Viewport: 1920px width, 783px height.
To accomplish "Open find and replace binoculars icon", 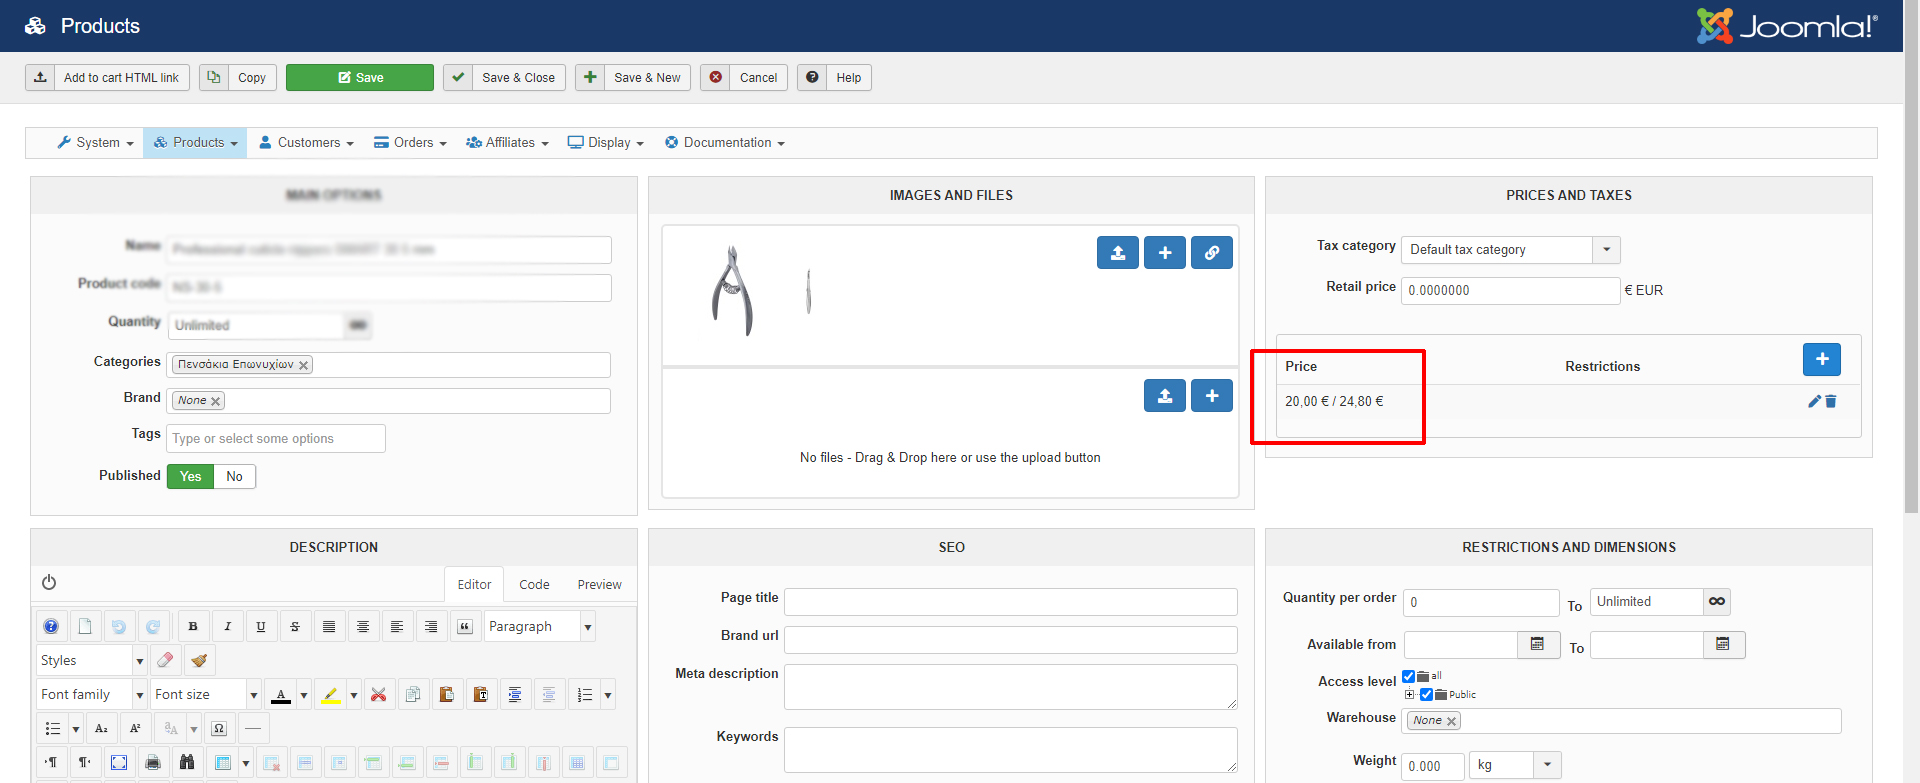I will coord(187,763).
